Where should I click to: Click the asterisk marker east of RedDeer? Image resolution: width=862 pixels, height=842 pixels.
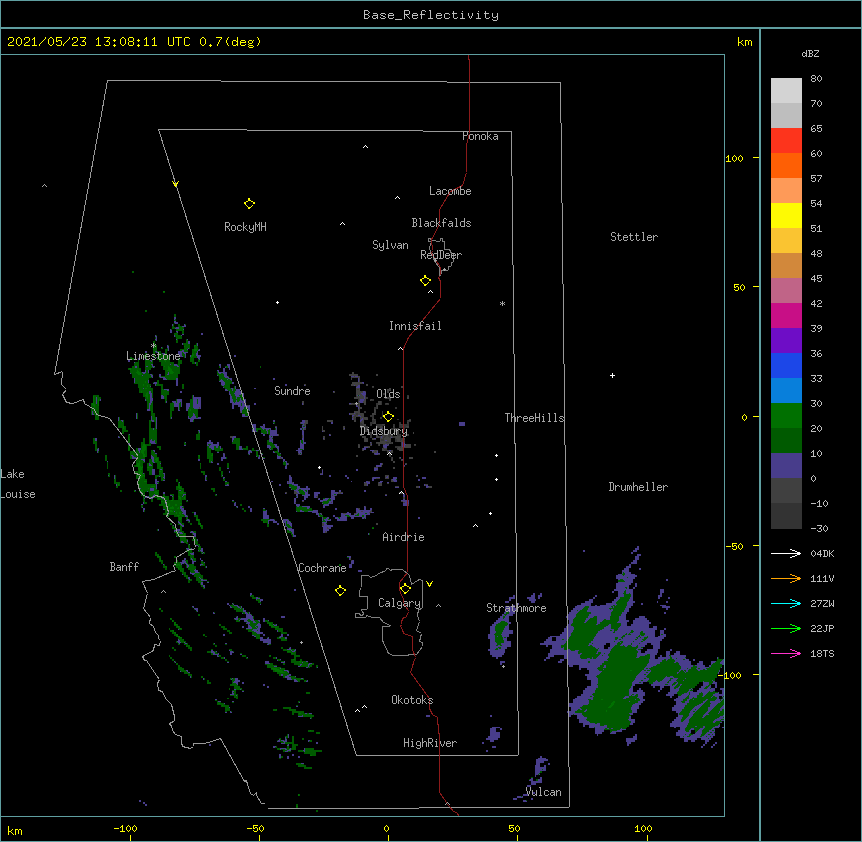tap(502, 304)
